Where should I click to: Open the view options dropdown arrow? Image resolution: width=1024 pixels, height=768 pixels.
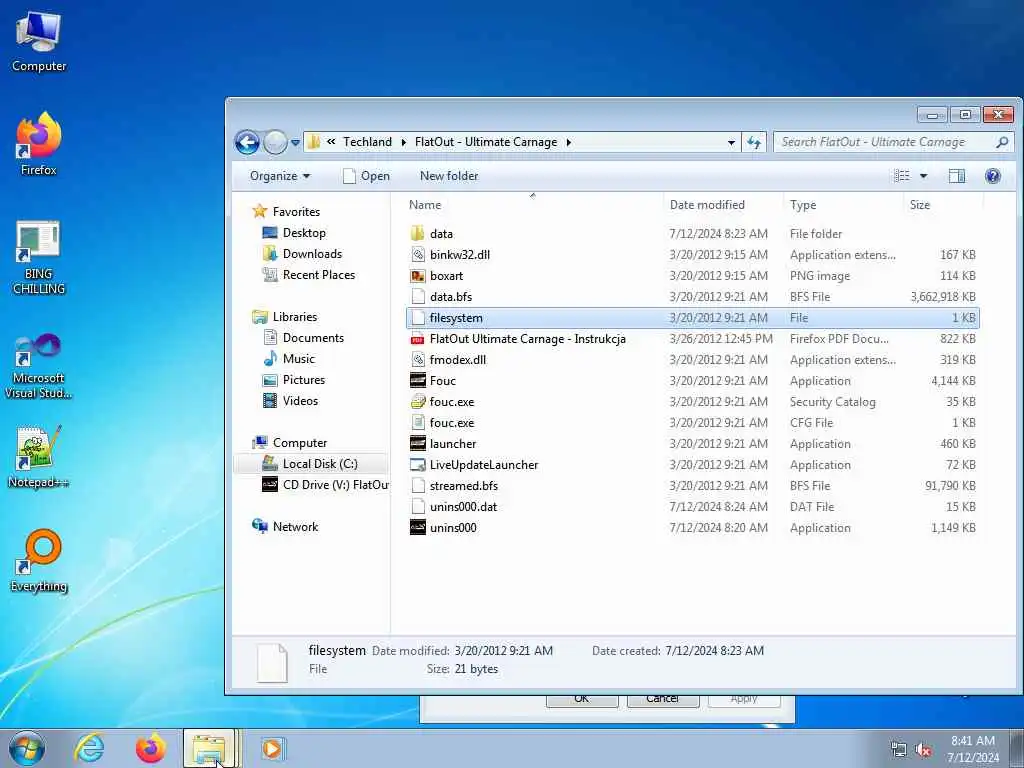coord(923,176)
